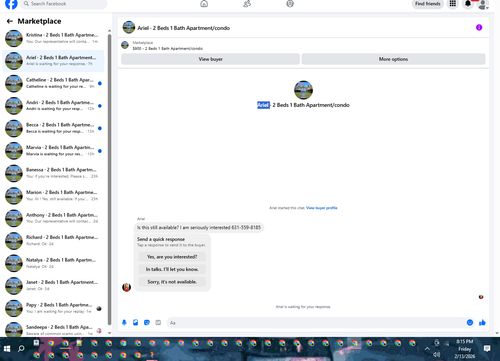Attach a photo using the image icon
The image size is (500, 361).
point(136,322)
